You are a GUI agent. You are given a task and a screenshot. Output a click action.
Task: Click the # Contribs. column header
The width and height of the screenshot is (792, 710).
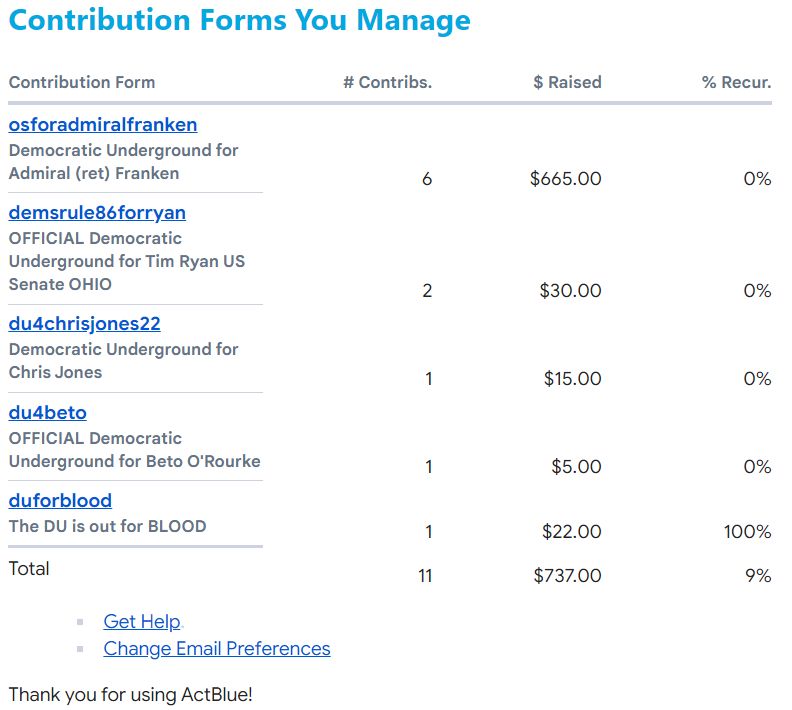(387, 83)
